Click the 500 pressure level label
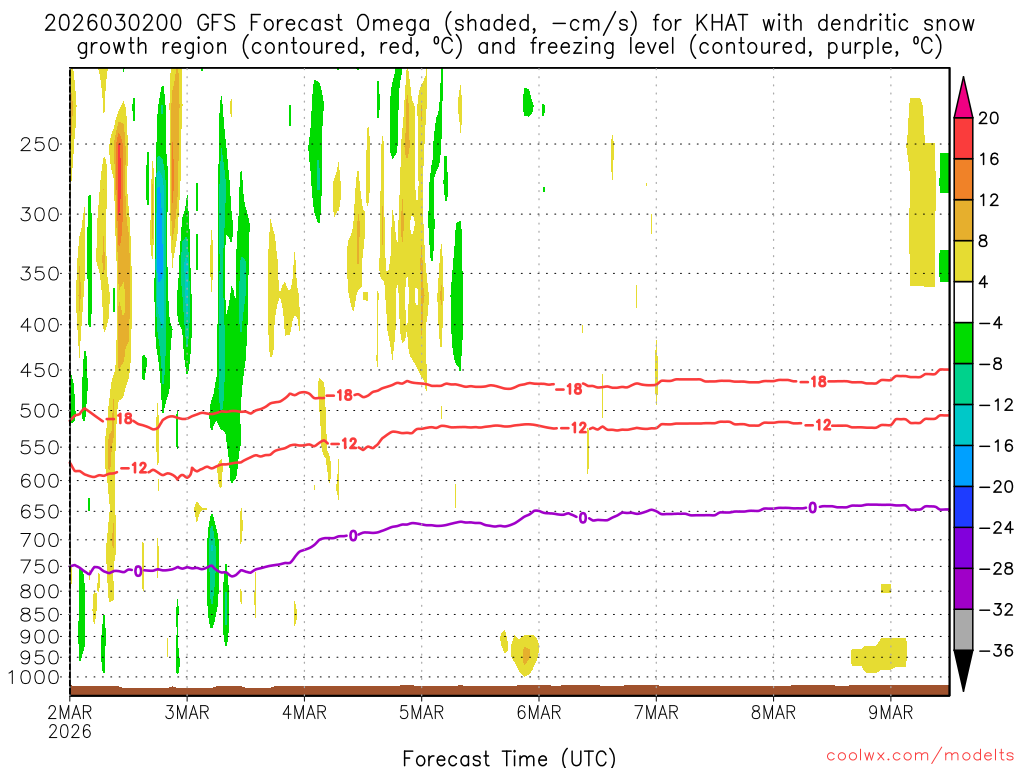This screenshot has height=768, width=1024. 40,411
